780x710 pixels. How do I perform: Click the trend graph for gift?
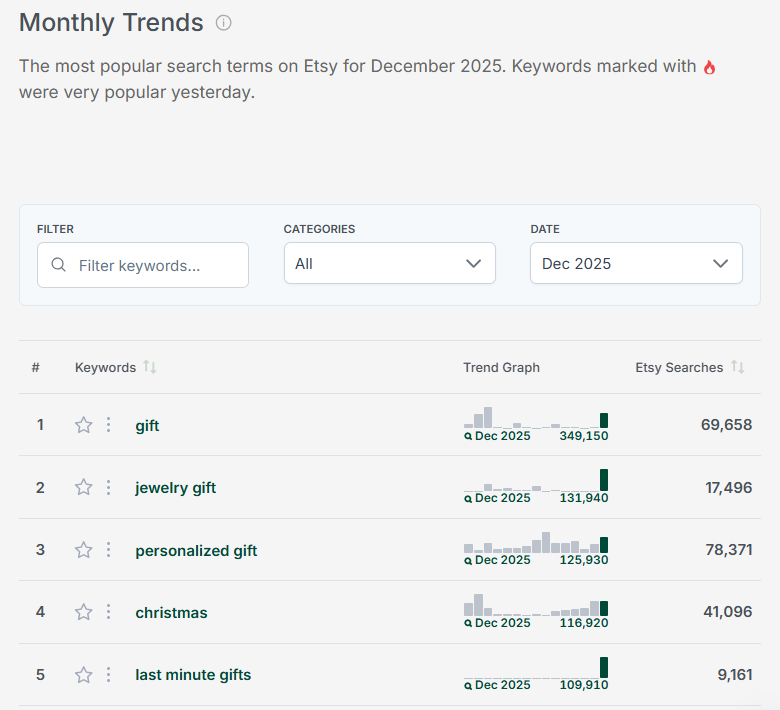(536, 417)
